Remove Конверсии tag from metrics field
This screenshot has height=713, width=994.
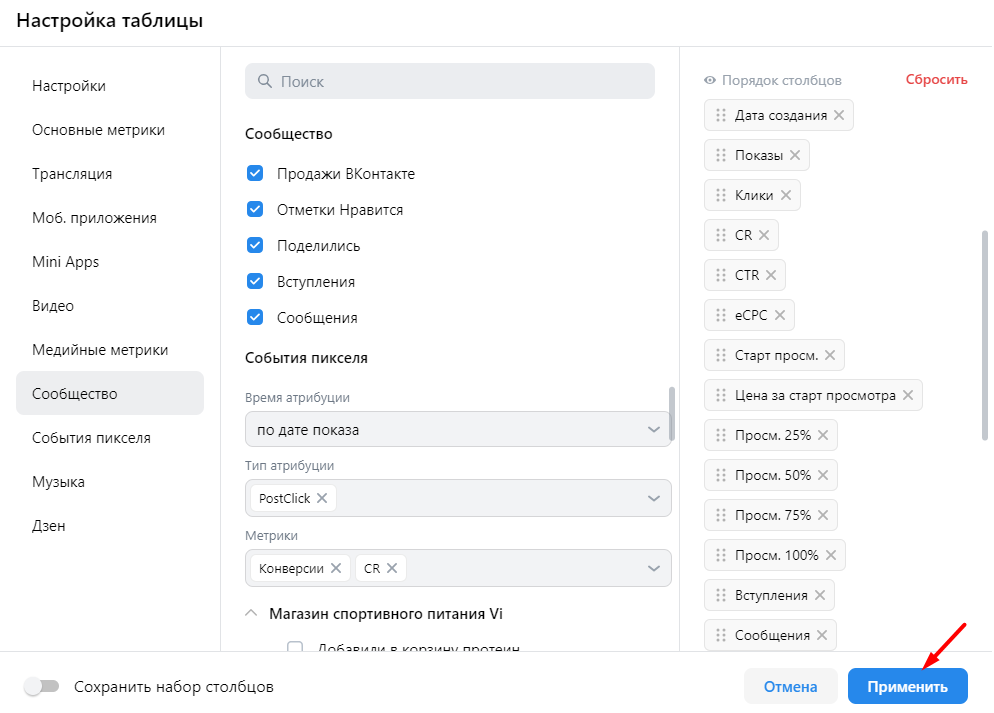click(x=336, y=568)
